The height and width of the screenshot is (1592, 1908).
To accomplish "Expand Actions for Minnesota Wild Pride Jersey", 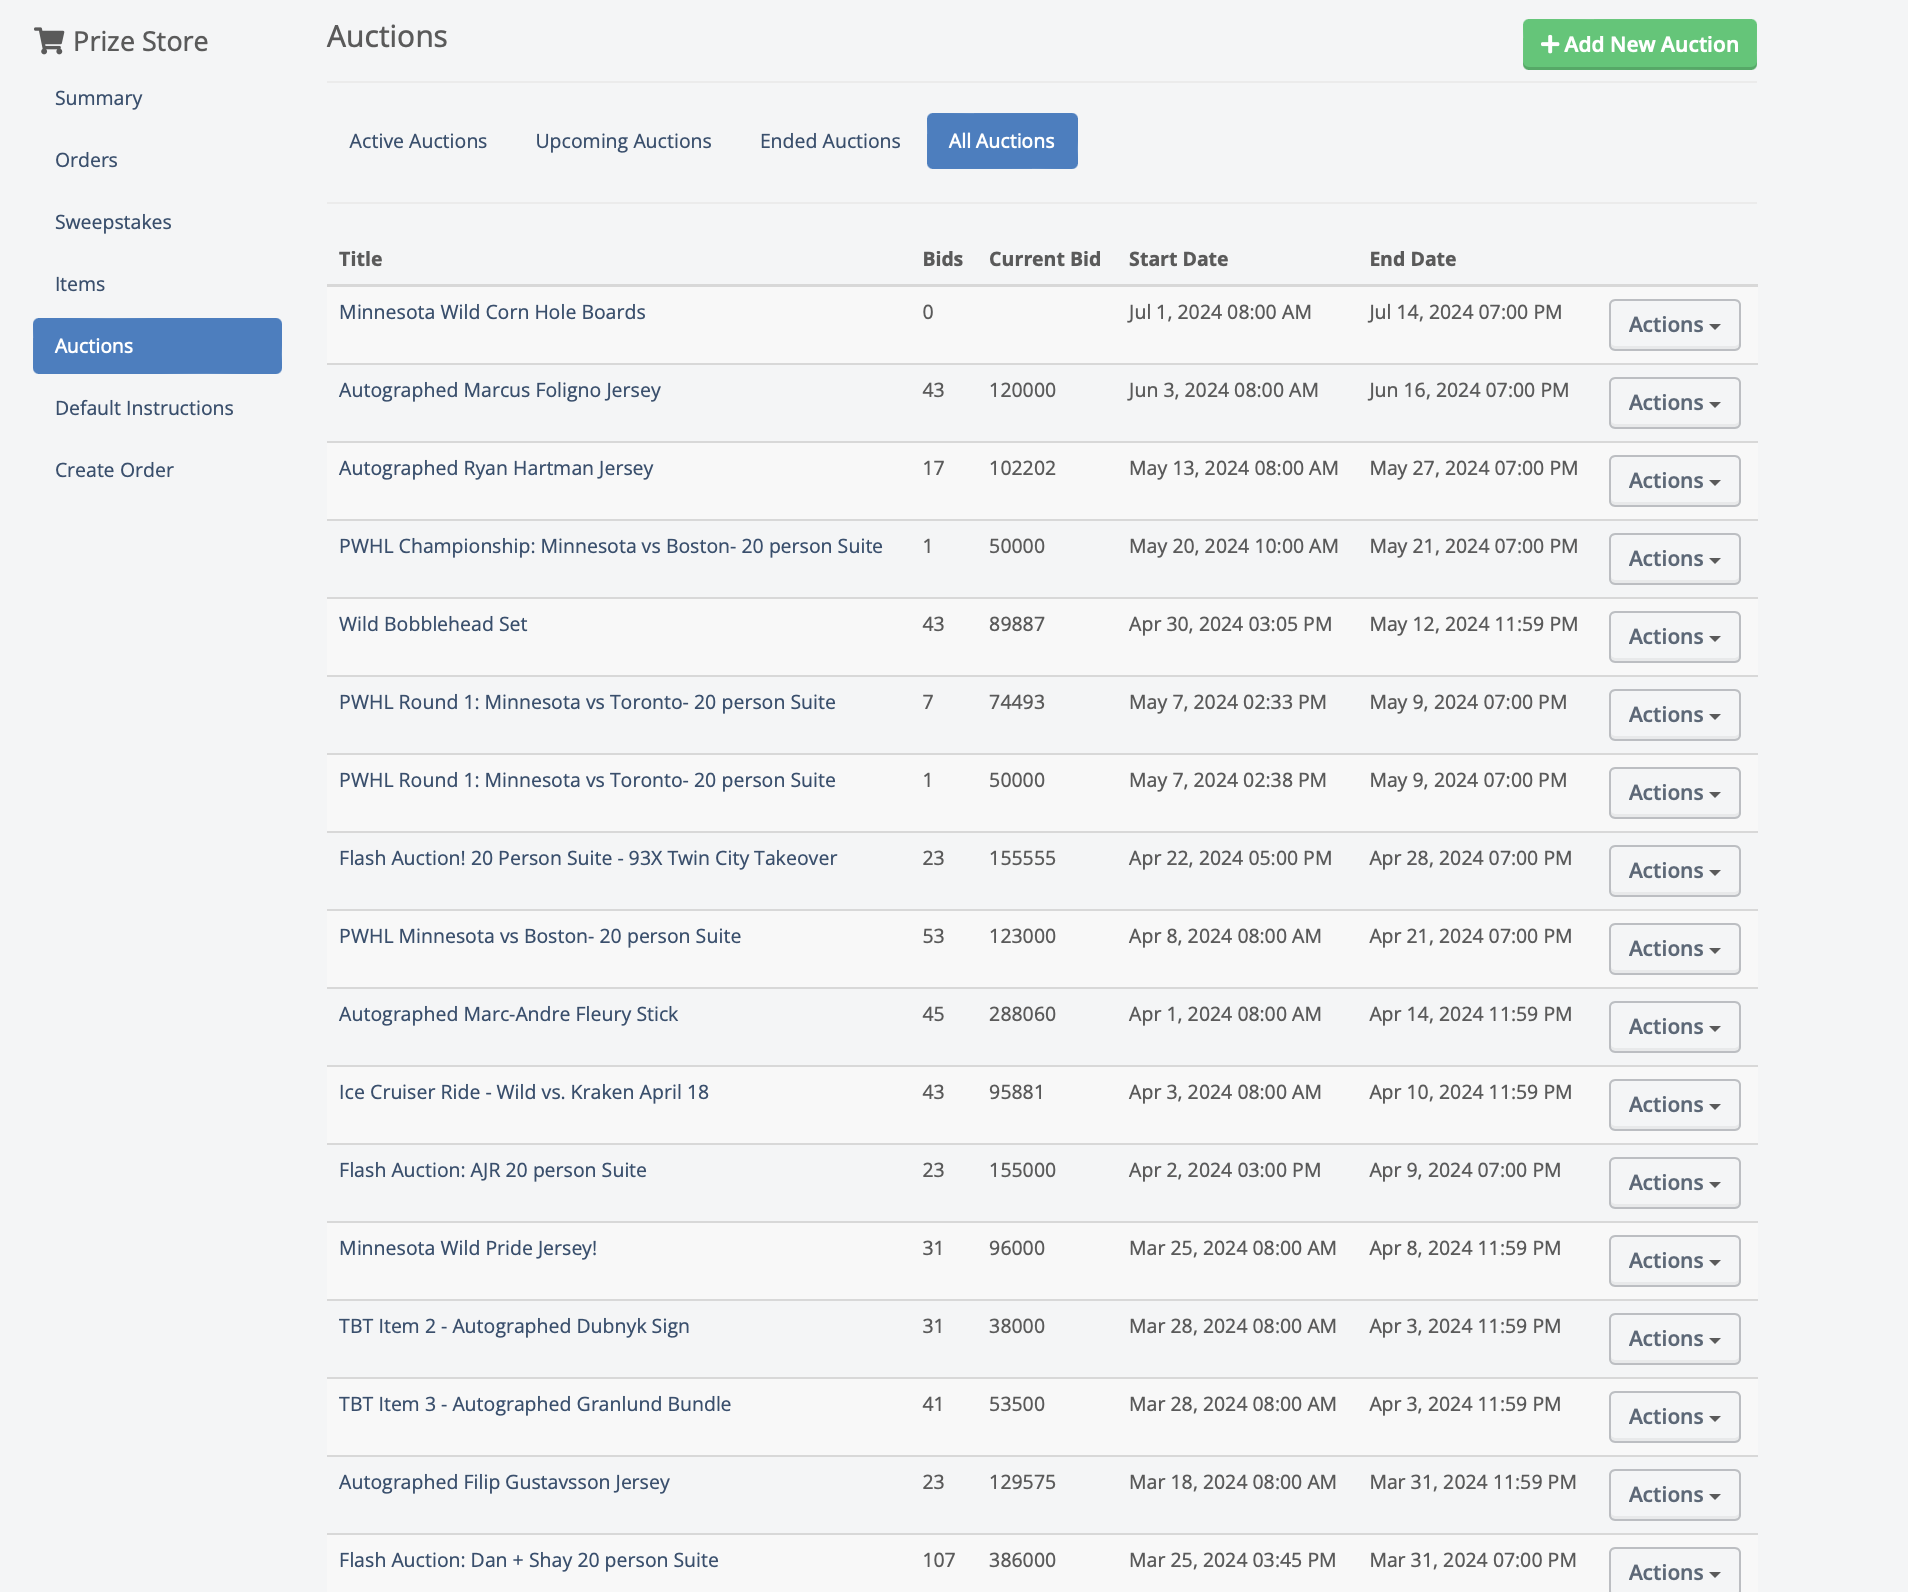I will [x=1674, y=1261].
